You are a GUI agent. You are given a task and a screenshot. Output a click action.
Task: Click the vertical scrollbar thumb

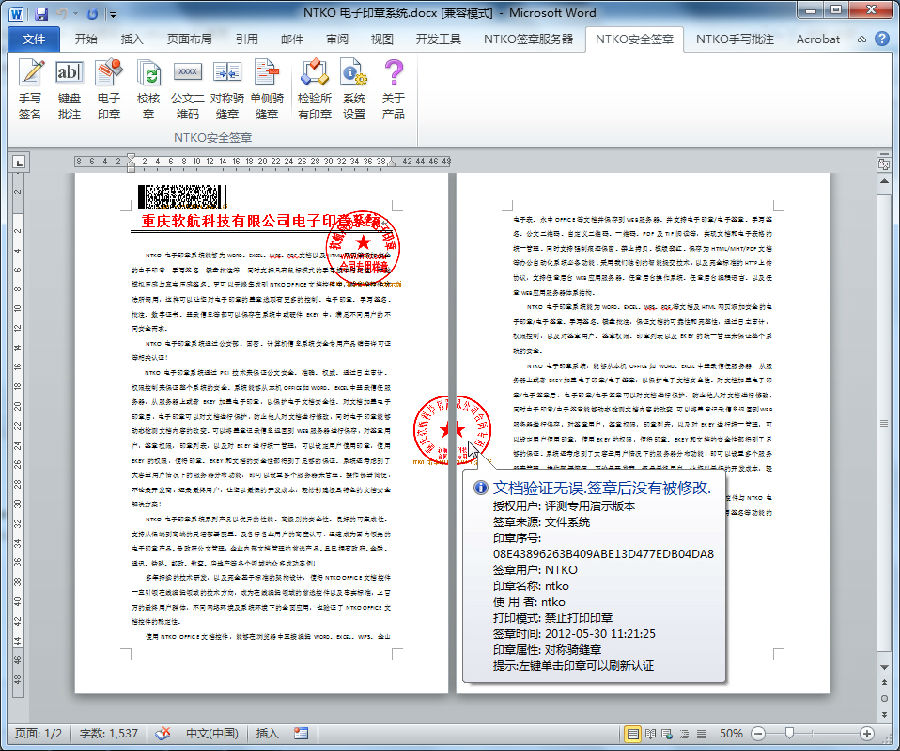pos(885,424)
